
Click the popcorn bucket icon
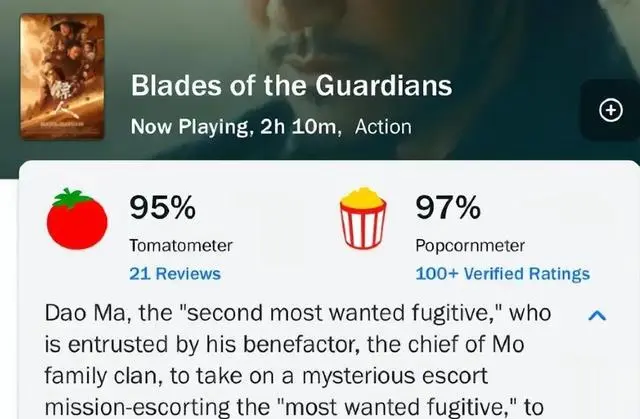point(363,220)
